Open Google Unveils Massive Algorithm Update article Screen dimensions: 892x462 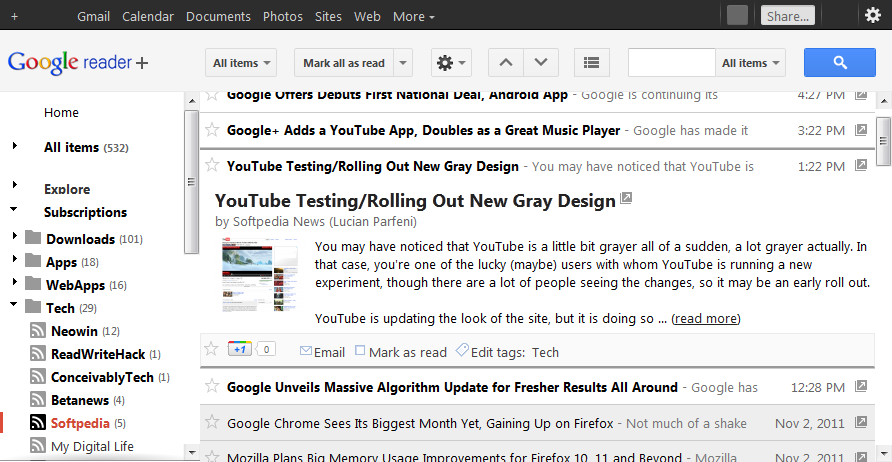pyautogui.click(x=452, y=387)
